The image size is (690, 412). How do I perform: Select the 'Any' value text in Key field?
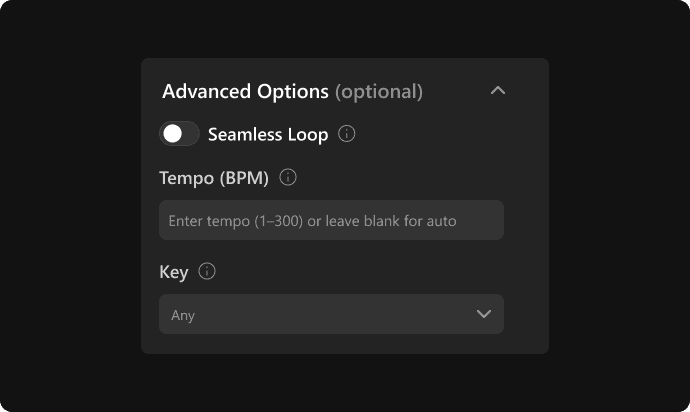183,315
